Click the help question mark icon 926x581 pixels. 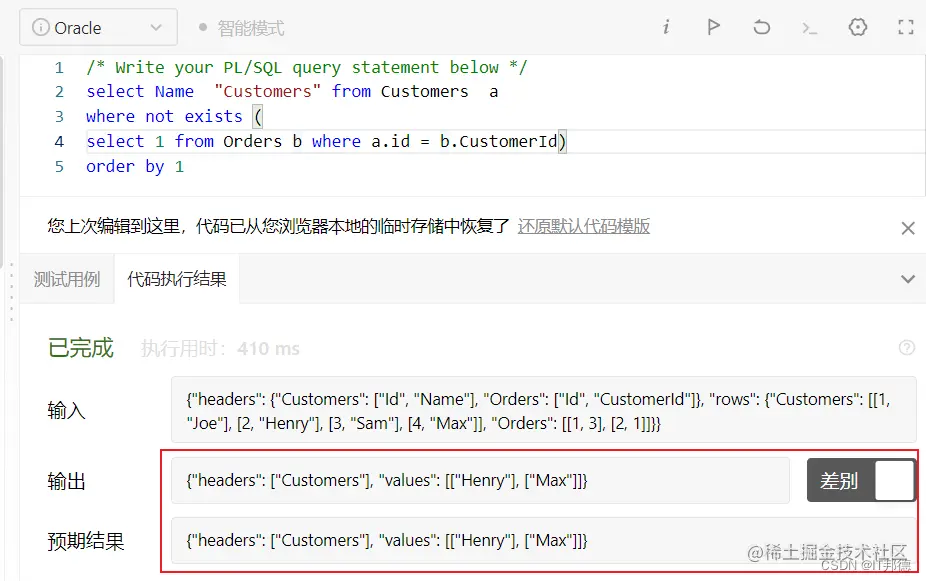point(907,348)
